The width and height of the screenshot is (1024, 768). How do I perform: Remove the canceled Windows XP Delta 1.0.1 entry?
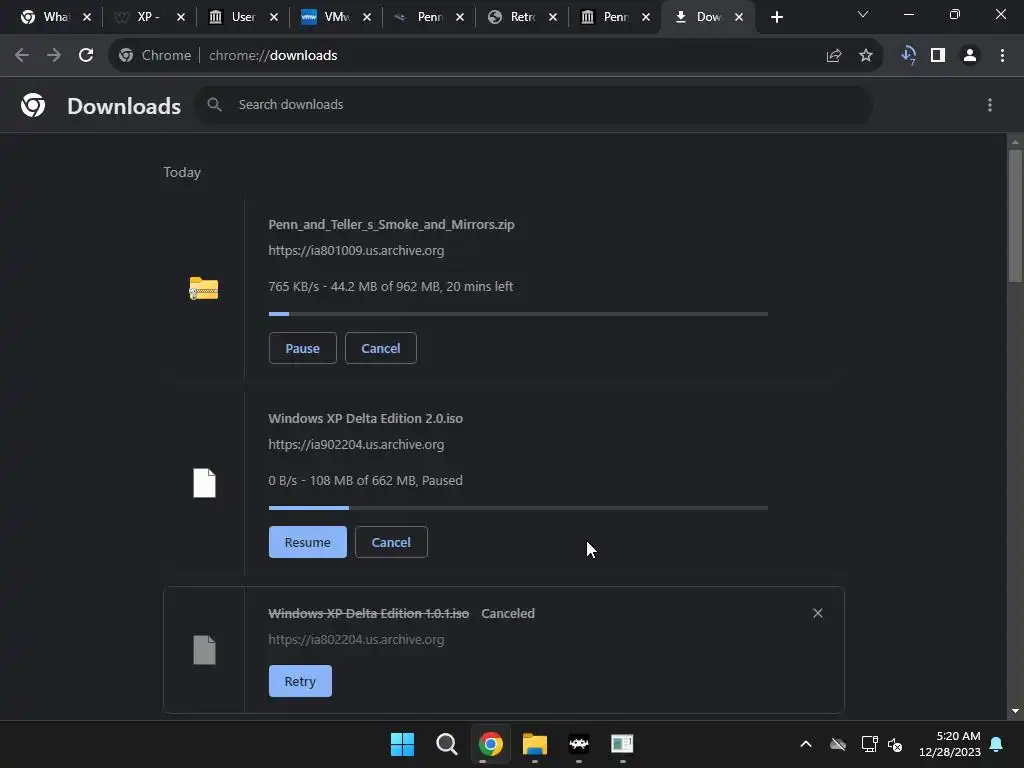click(818, 613)
